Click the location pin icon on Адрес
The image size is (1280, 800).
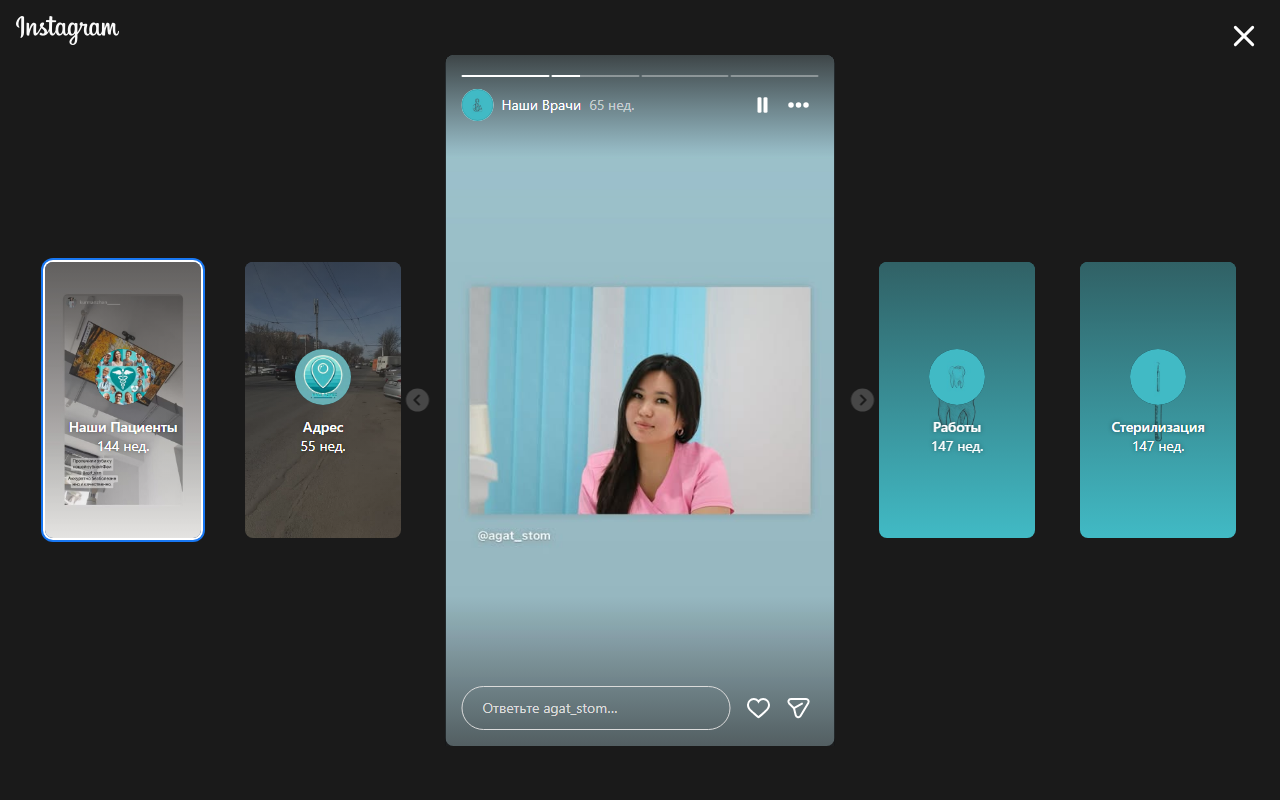pyautogui.click(x=323, y=377)
